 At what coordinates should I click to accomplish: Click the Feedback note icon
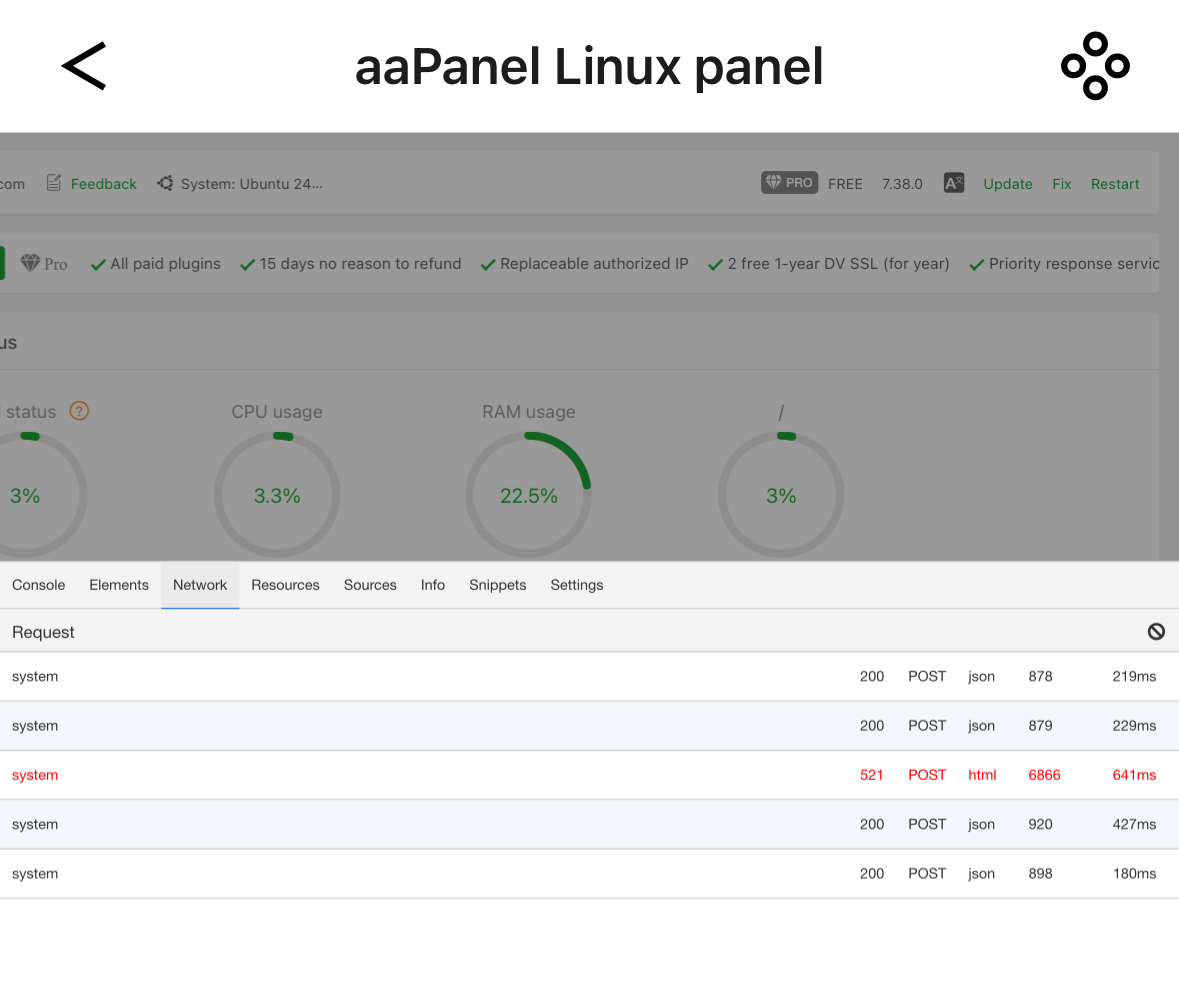click(54, 183)
